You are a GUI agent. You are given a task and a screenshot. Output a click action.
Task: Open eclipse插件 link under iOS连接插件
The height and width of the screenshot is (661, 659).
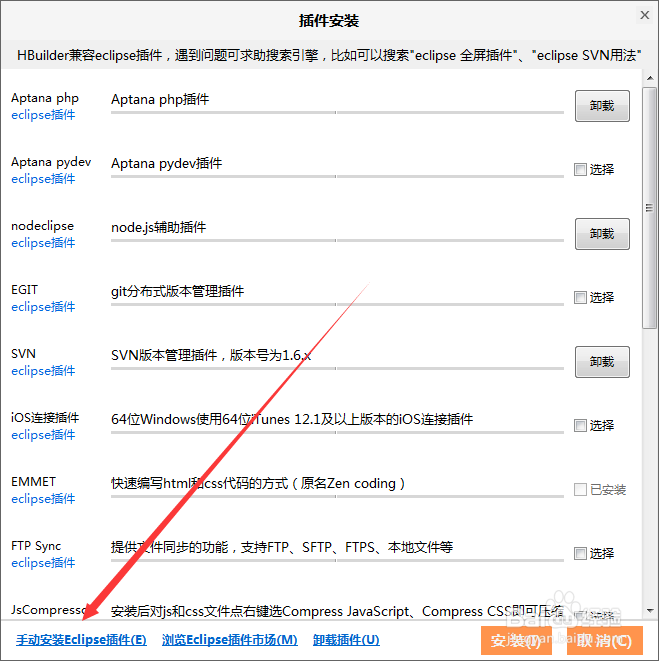[43, 435]
